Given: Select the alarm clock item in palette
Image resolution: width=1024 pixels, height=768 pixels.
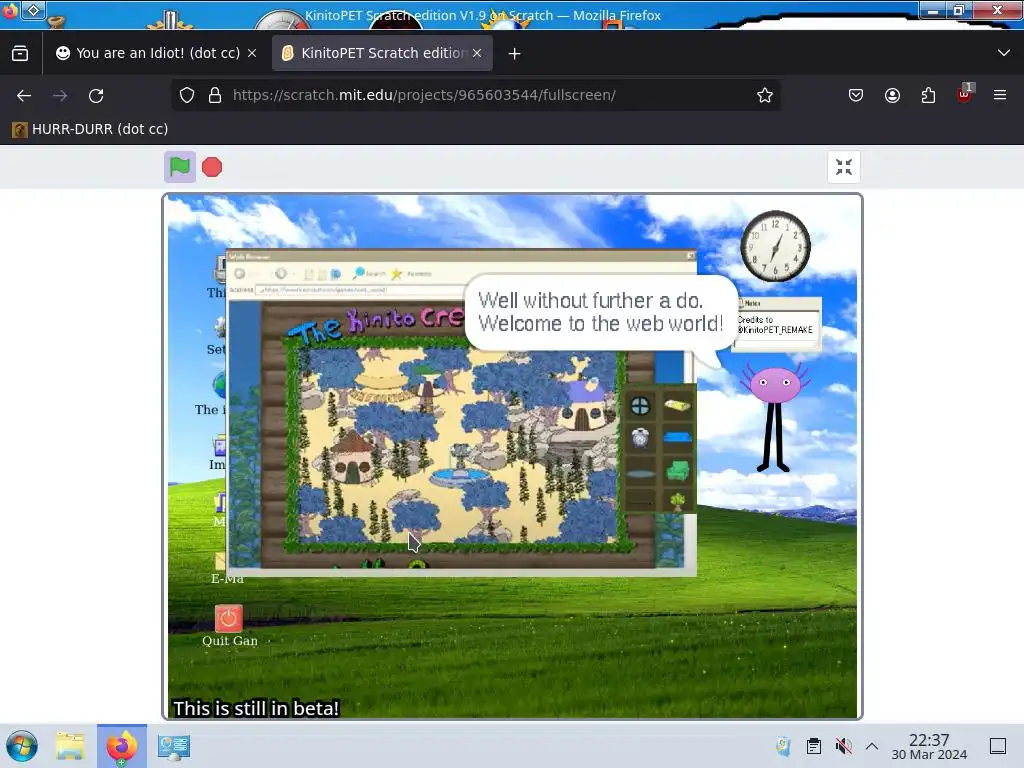Looking at the screenshot, I should pos(640,438).
